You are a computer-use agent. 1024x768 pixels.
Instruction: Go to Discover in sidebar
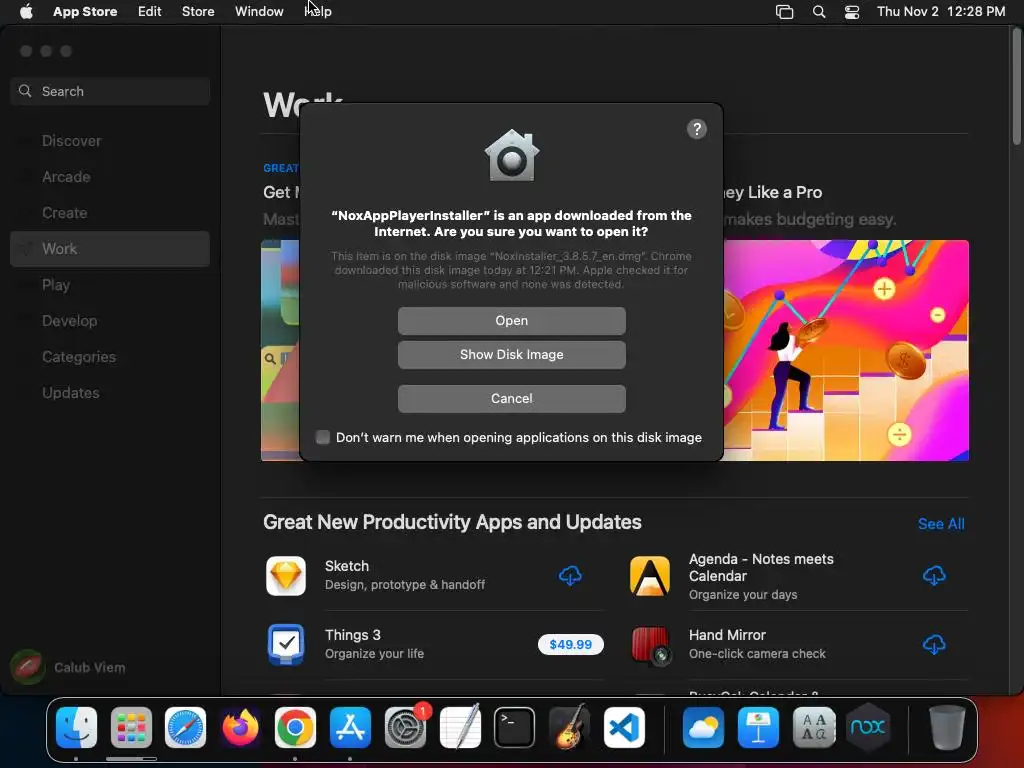[x=71, y=141]
